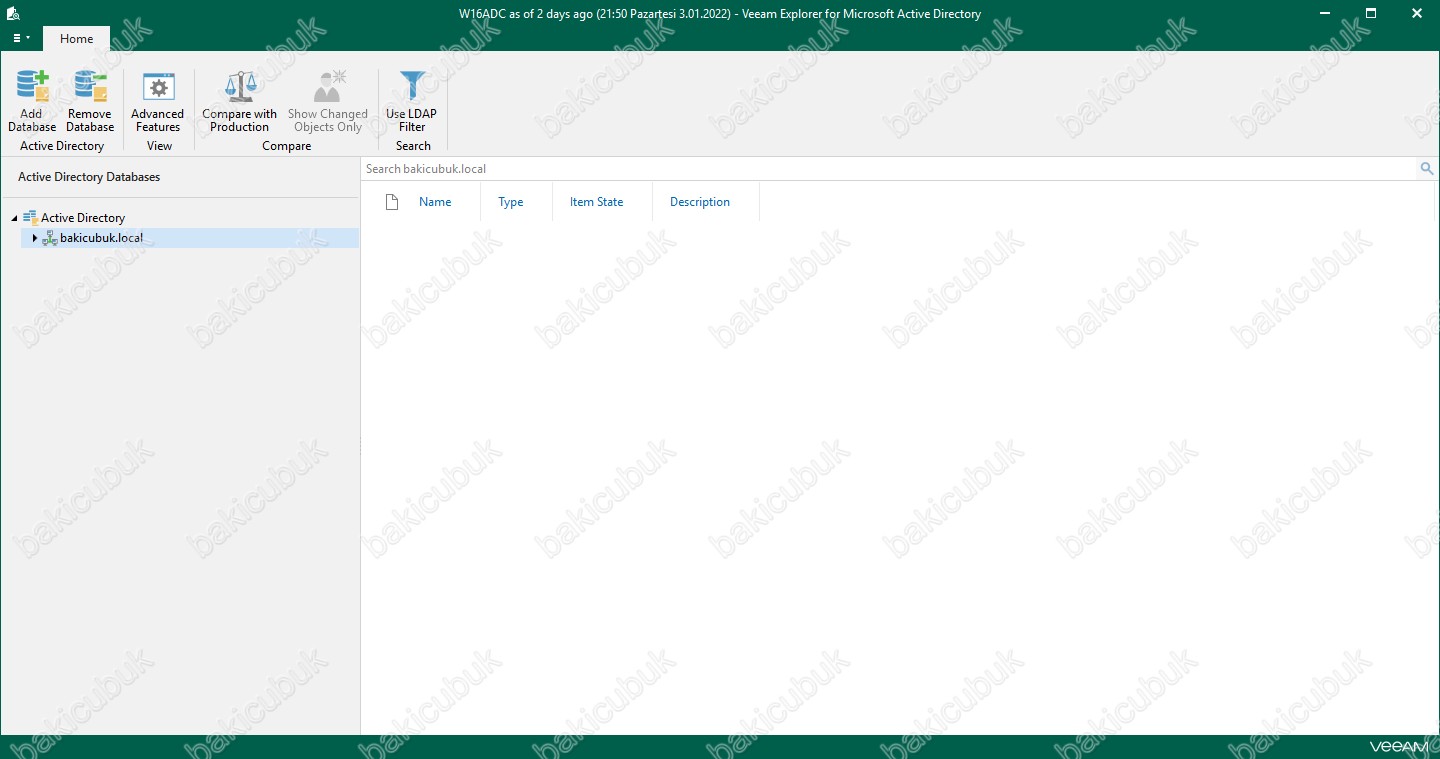Maximize the Veeam Explorer window
The height and width of the screenshot is (759, 1440).
pyautogui.click(x=1371, y=13)
